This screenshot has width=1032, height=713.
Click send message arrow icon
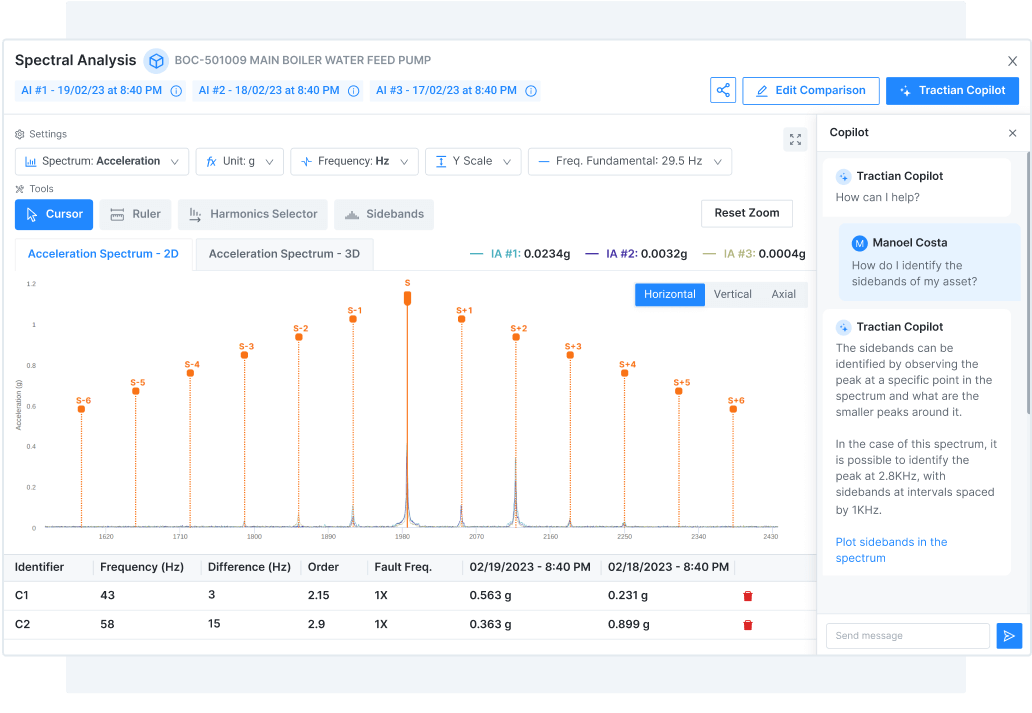1008,636
